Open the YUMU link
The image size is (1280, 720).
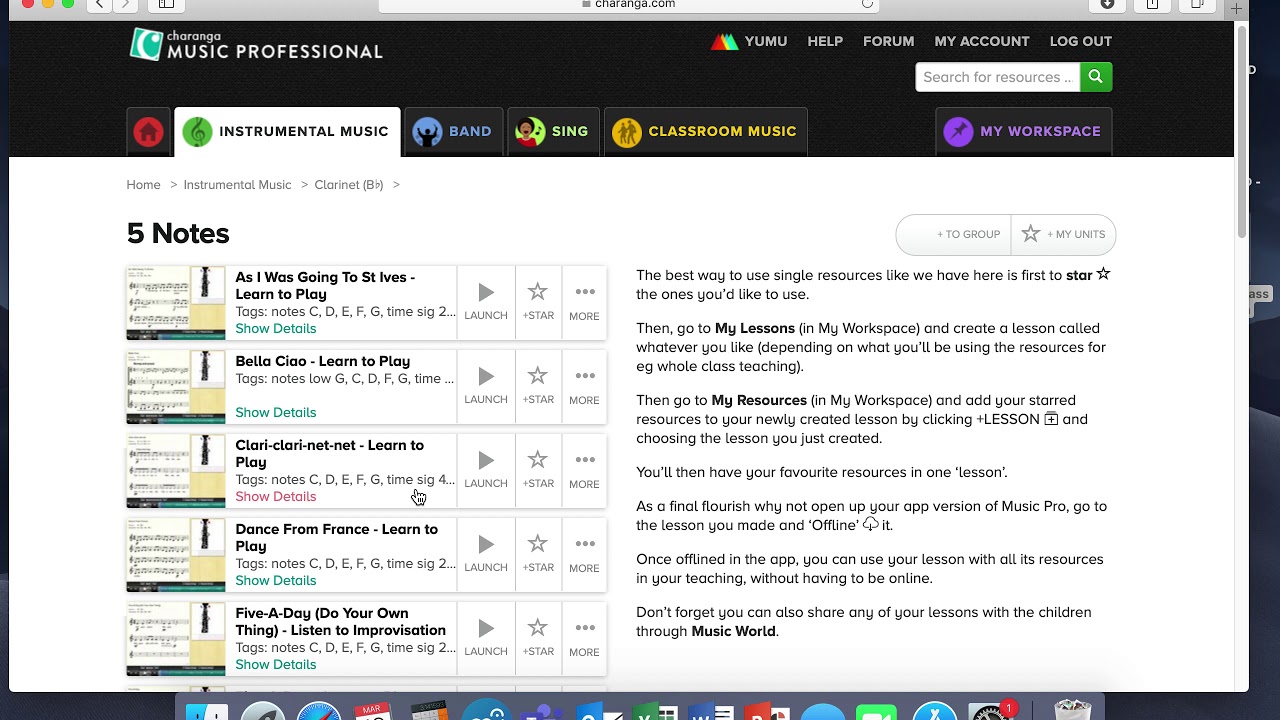pyautogui.click(x=749, y=41)
